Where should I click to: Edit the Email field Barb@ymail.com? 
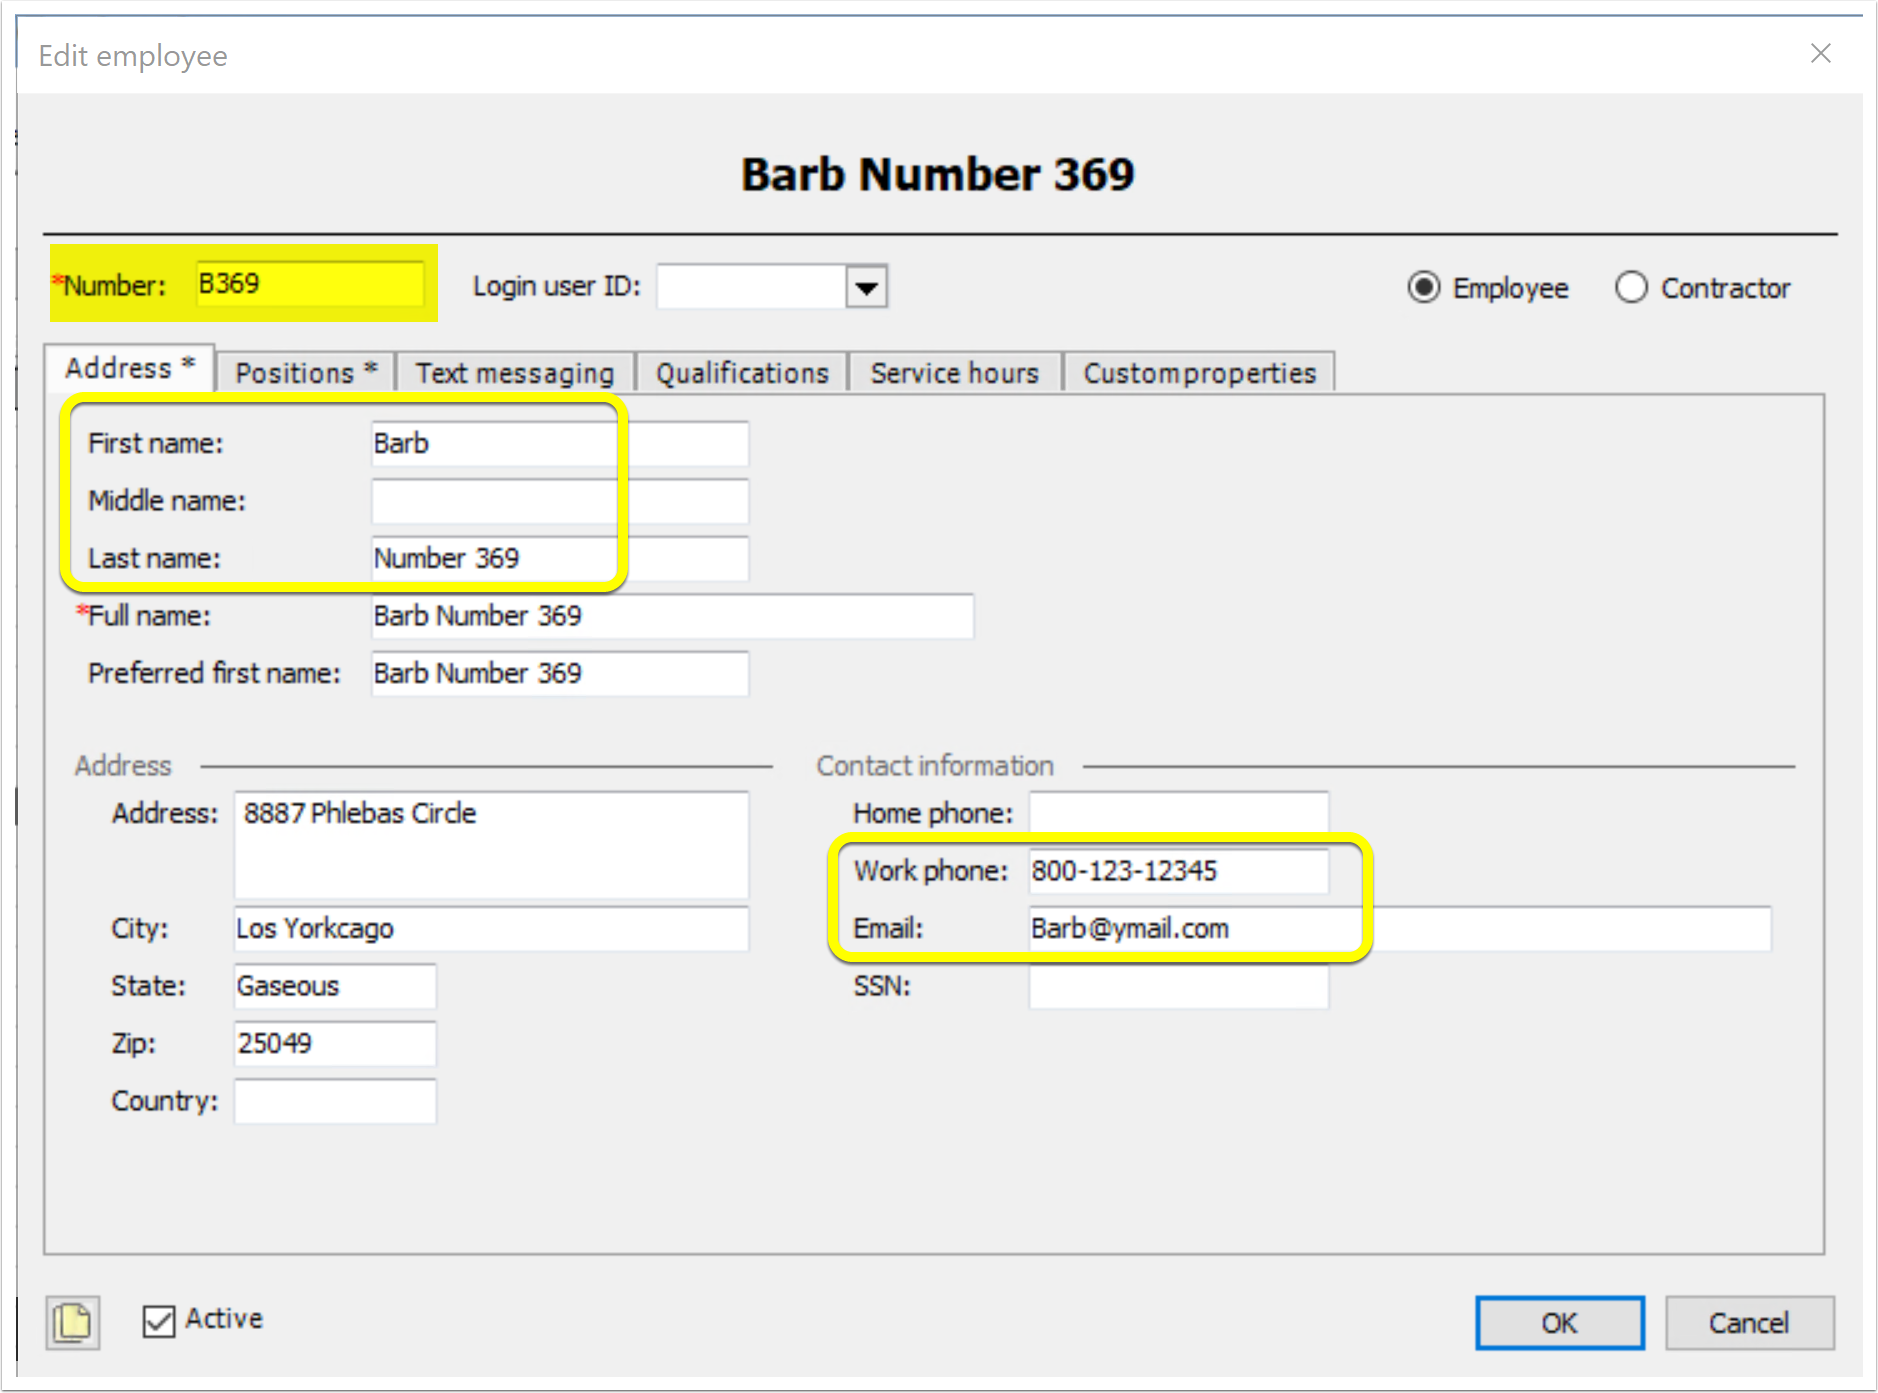point(1400,929)
